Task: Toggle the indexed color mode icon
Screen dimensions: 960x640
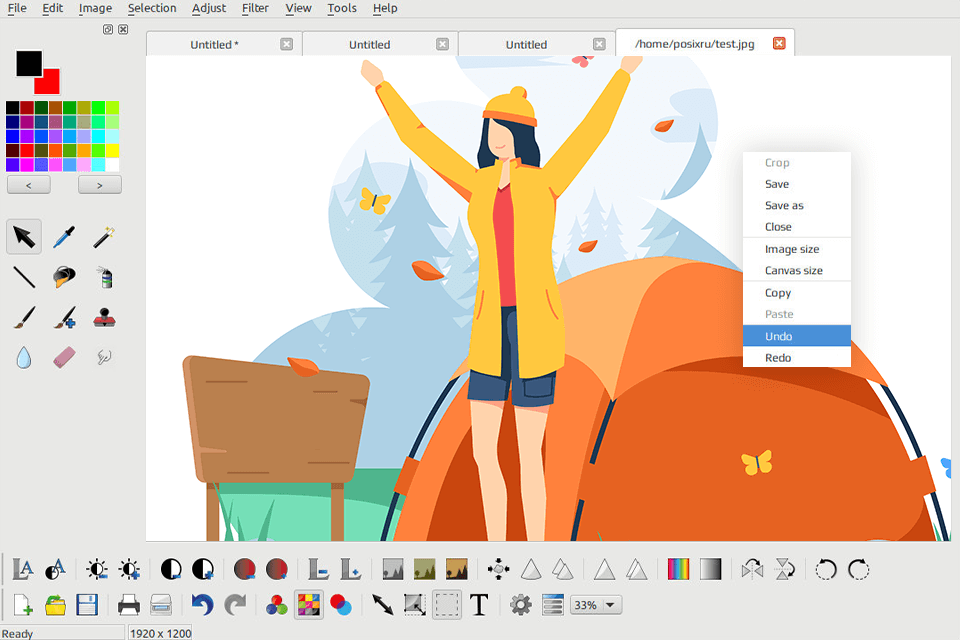Action: click(309, 605)
